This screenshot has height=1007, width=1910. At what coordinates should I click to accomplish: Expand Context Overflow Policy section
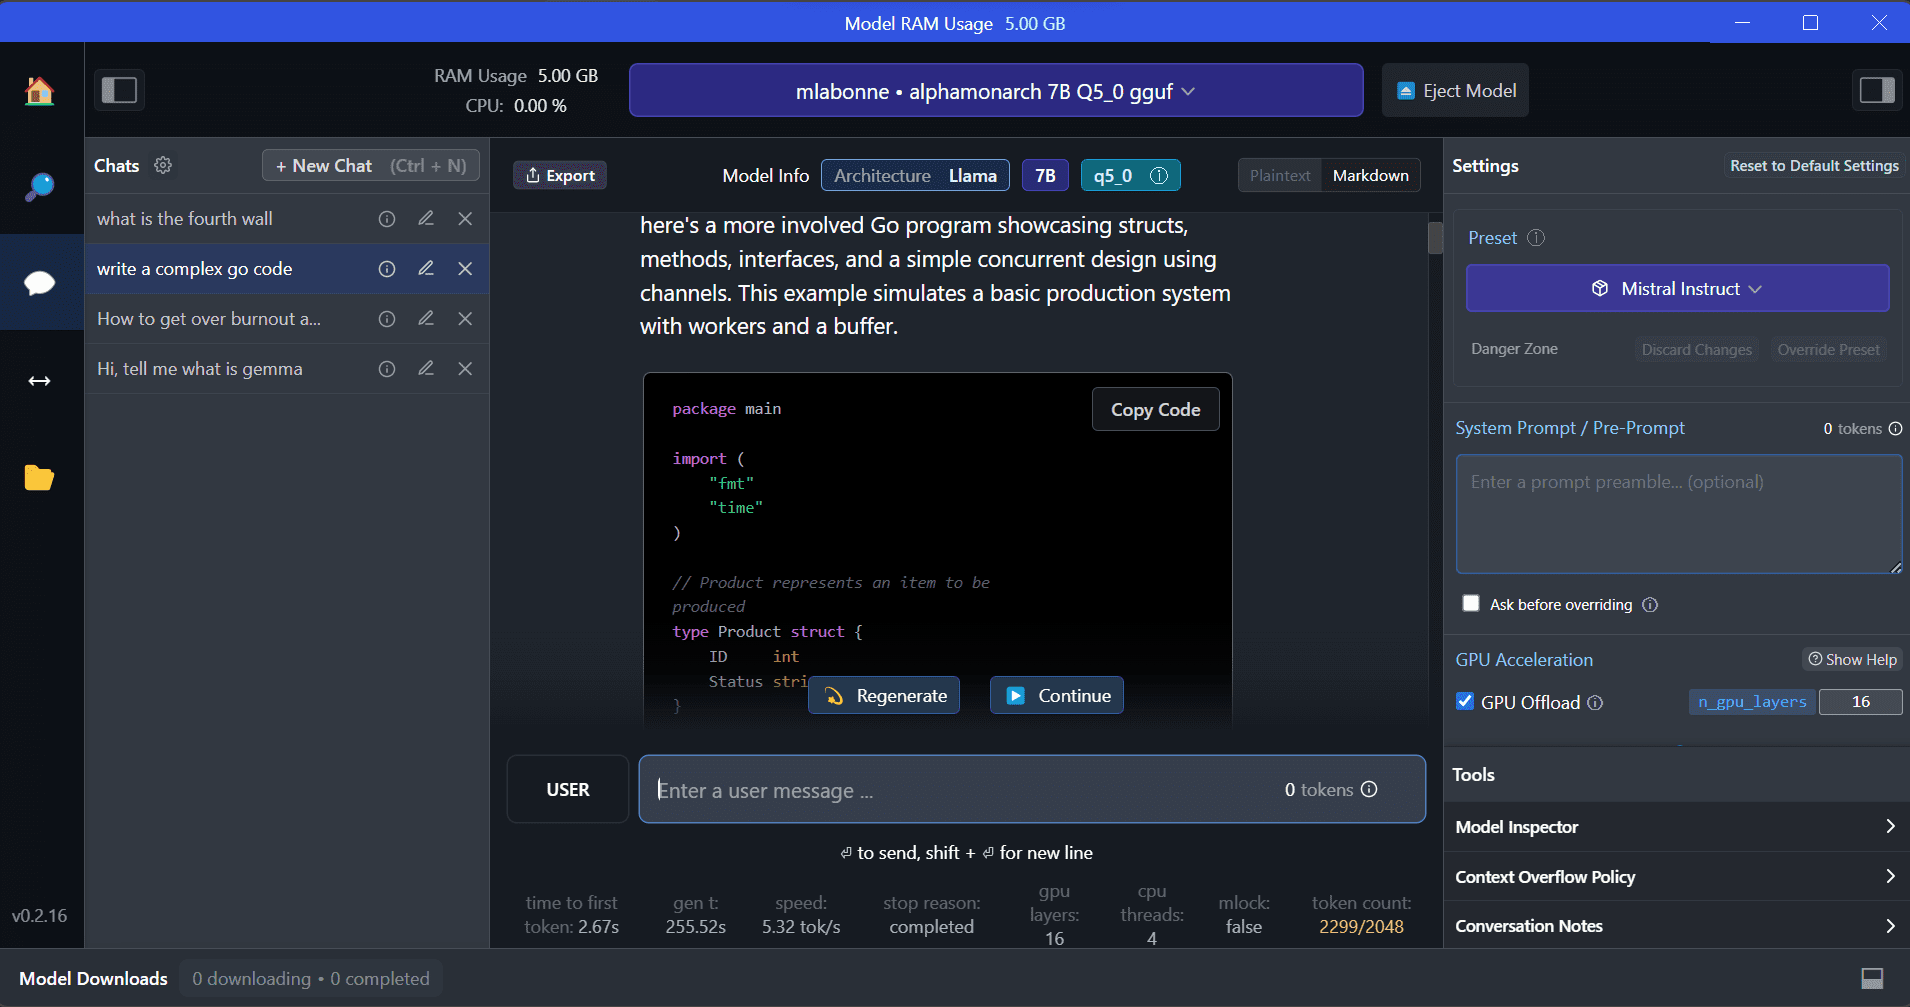(1676, 877)
